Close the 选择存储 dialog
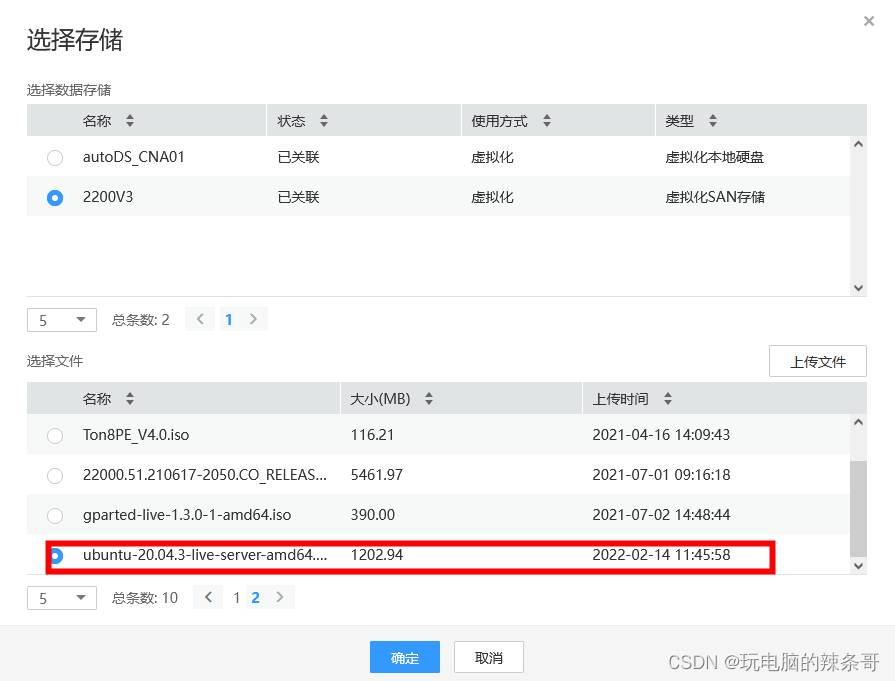The width and height of the screenshot is (895, 681). click(x=868, y=21)
